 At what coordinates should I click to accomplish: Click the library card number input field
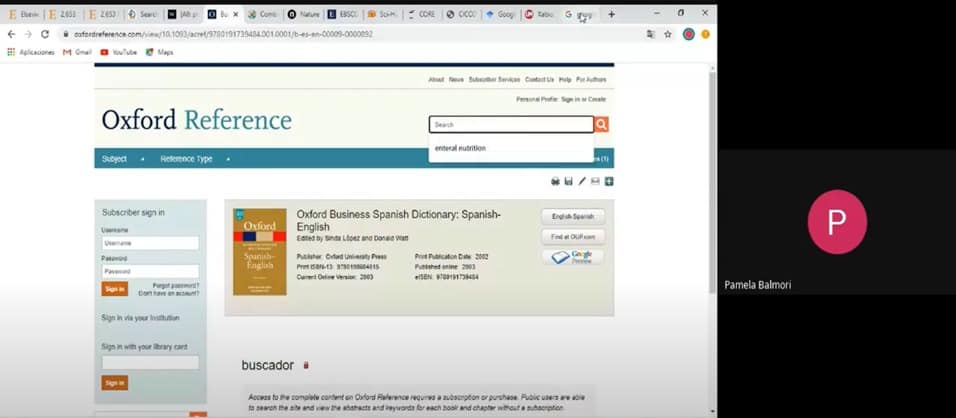pos(150,363)
